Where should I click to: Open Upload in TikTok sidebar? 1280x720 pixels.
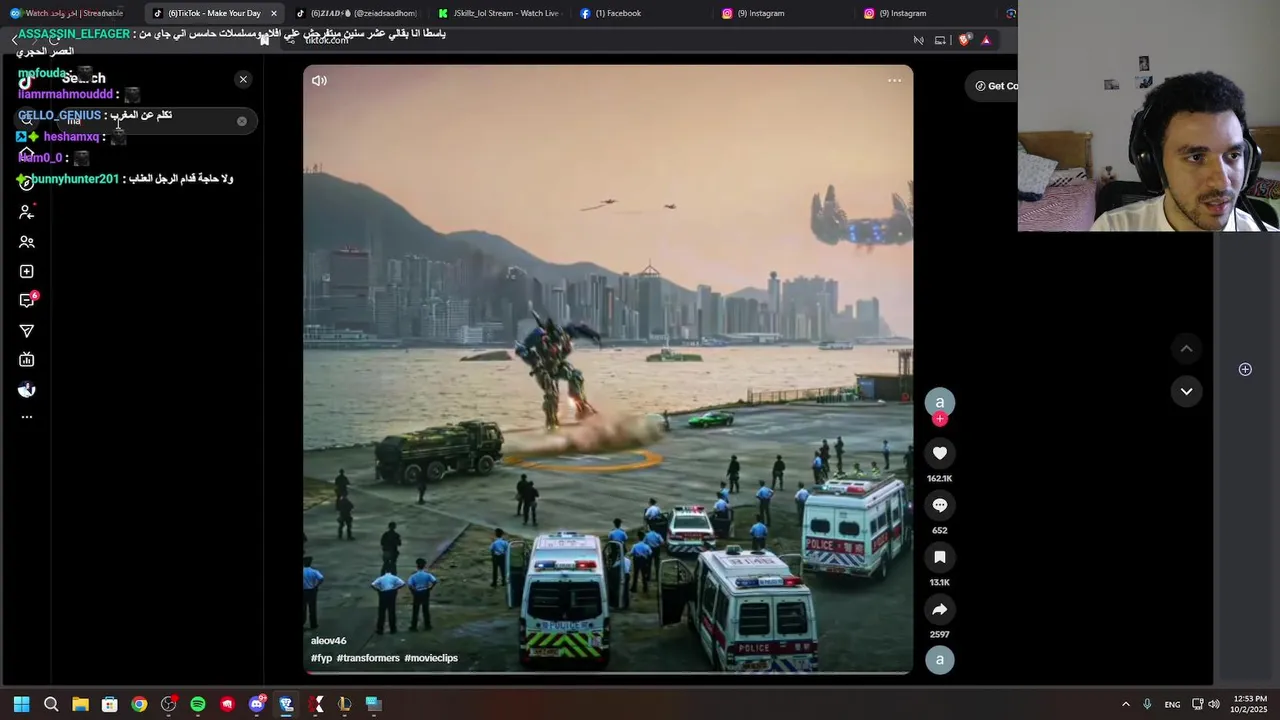pyautogui.click(x=27, y=271)
